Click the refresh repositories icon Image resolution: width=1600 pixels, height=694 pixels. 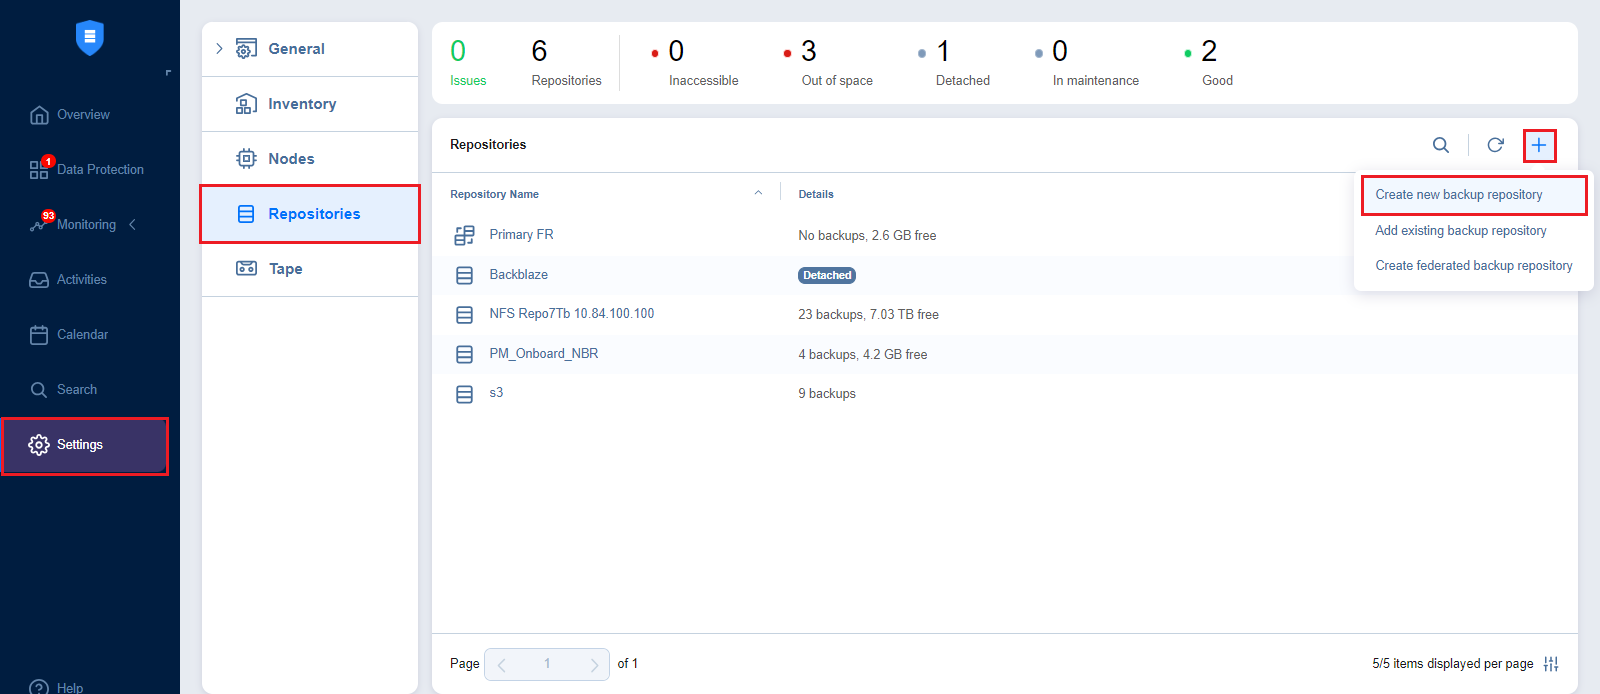(1495, 145)
